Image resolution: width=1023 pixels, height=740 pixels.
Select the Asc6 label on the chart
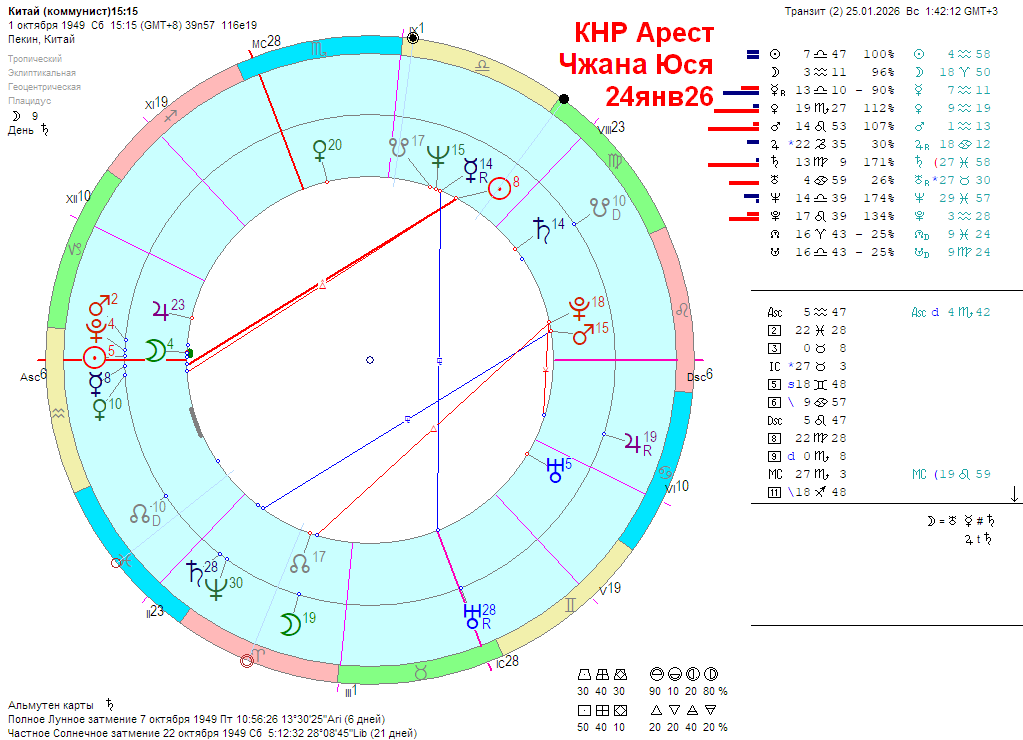(x=33, y=376)
